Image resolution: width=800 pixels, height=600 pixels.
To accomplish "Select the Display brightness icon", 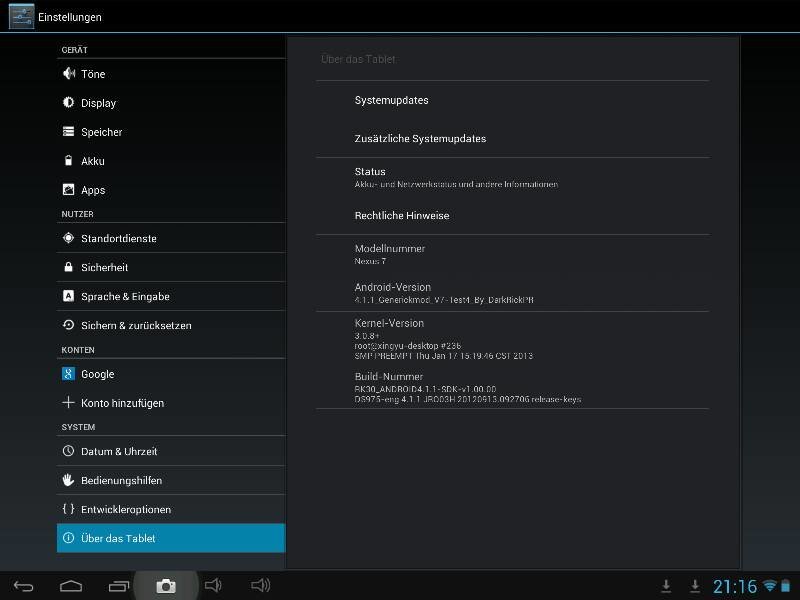I will (x=68, y=103).
